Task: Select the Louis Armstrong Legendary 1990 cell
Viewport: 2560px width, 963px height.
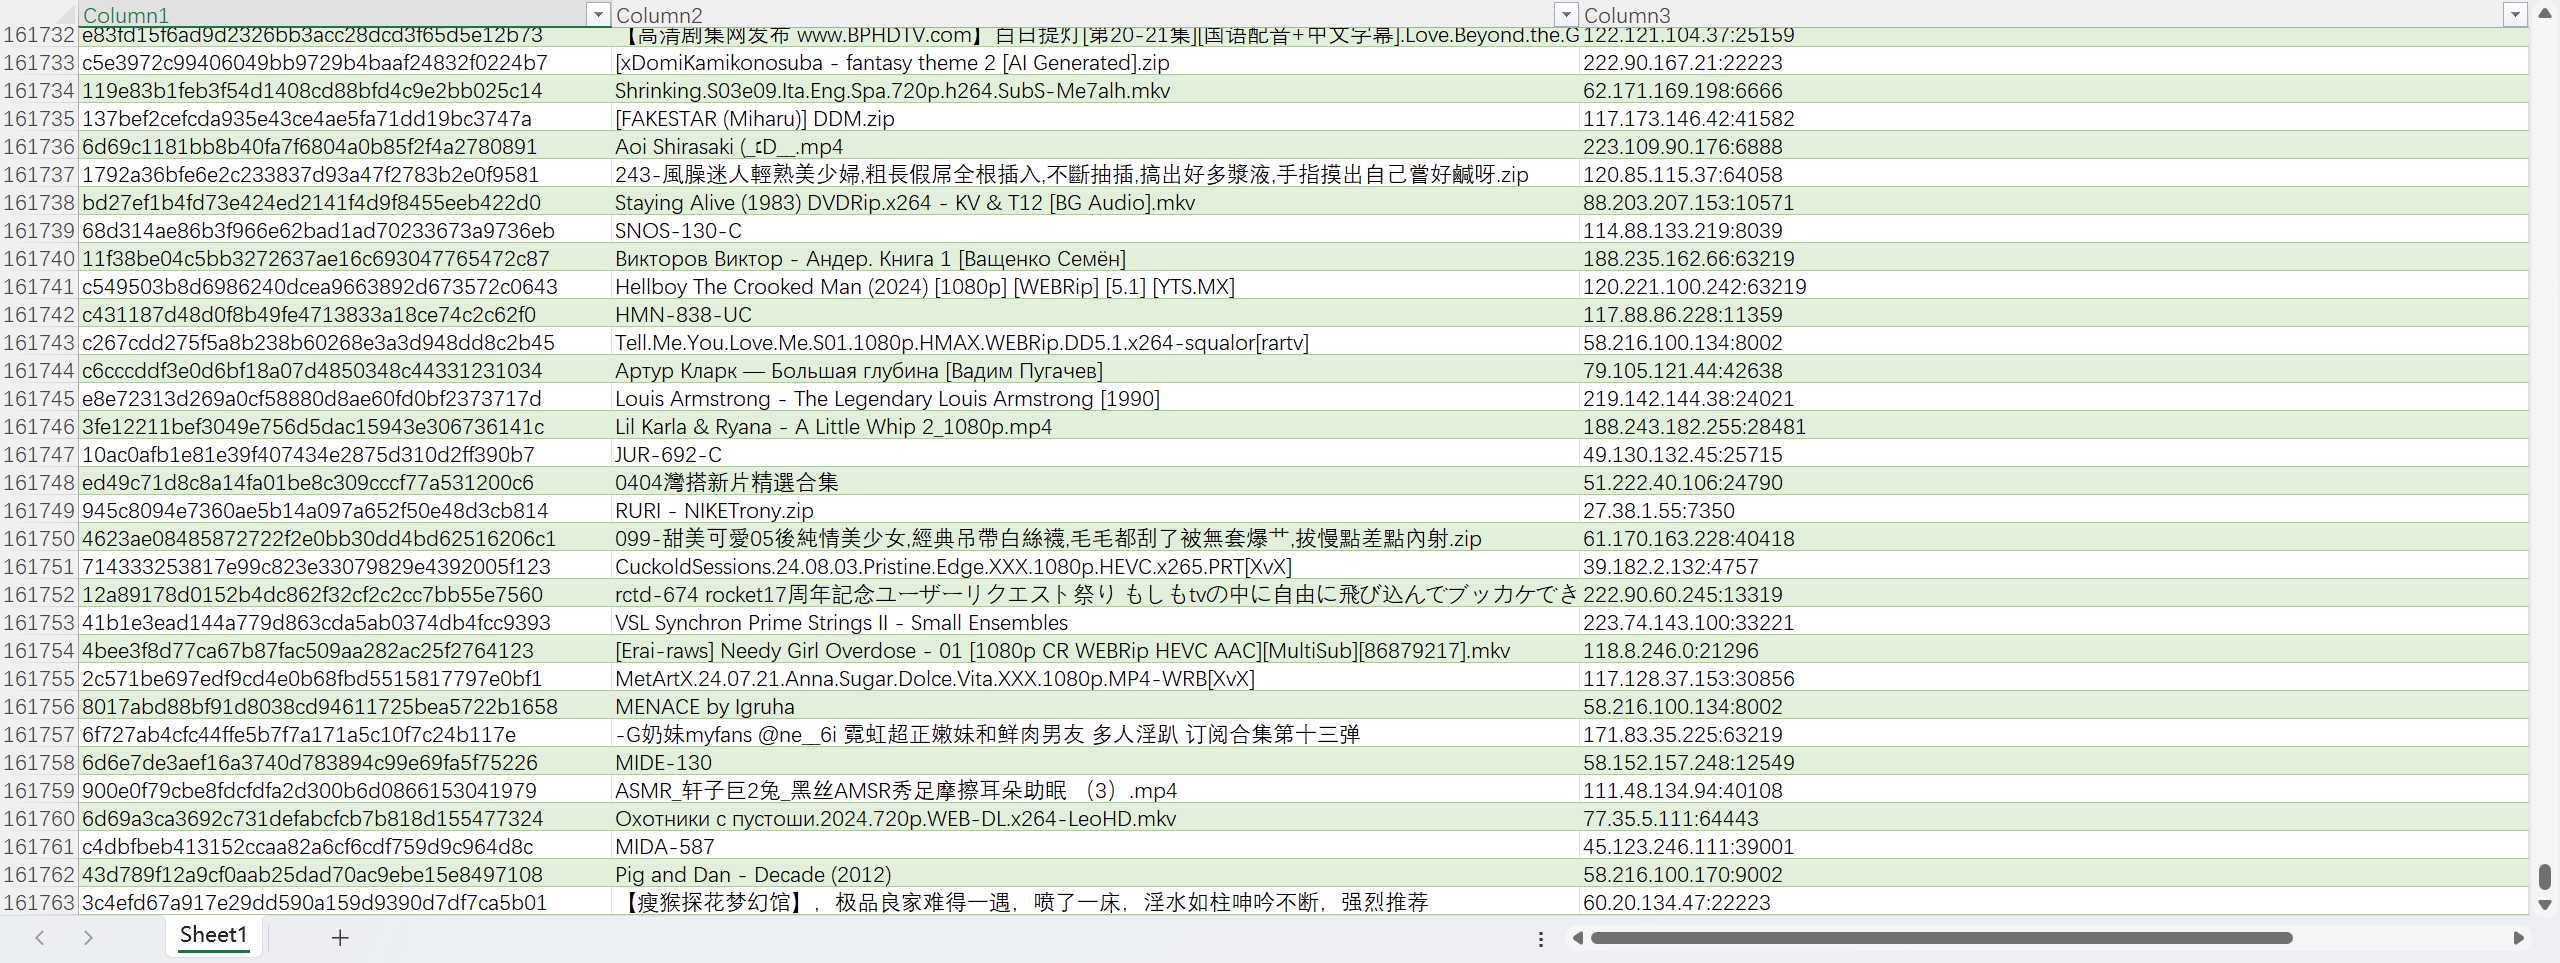Action: pos(1095,398)
